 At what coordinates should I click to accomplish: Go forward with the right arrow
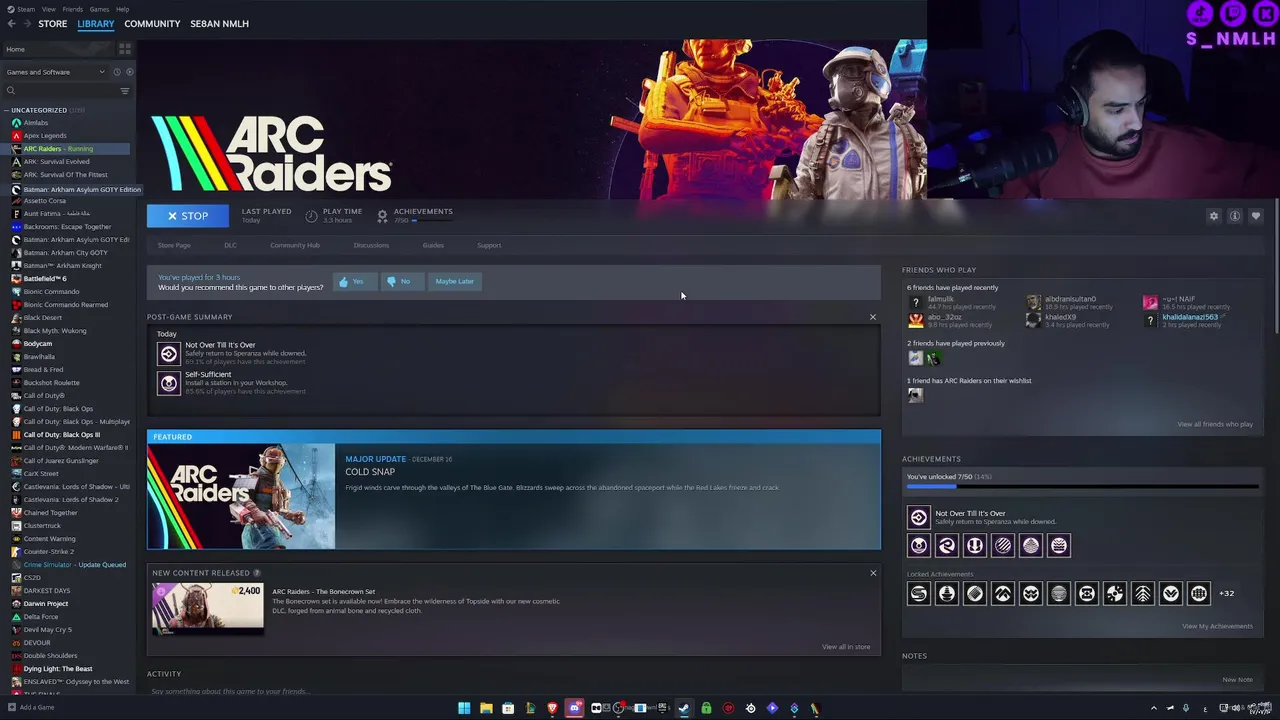pyautogui.click(x=27, y=23)
